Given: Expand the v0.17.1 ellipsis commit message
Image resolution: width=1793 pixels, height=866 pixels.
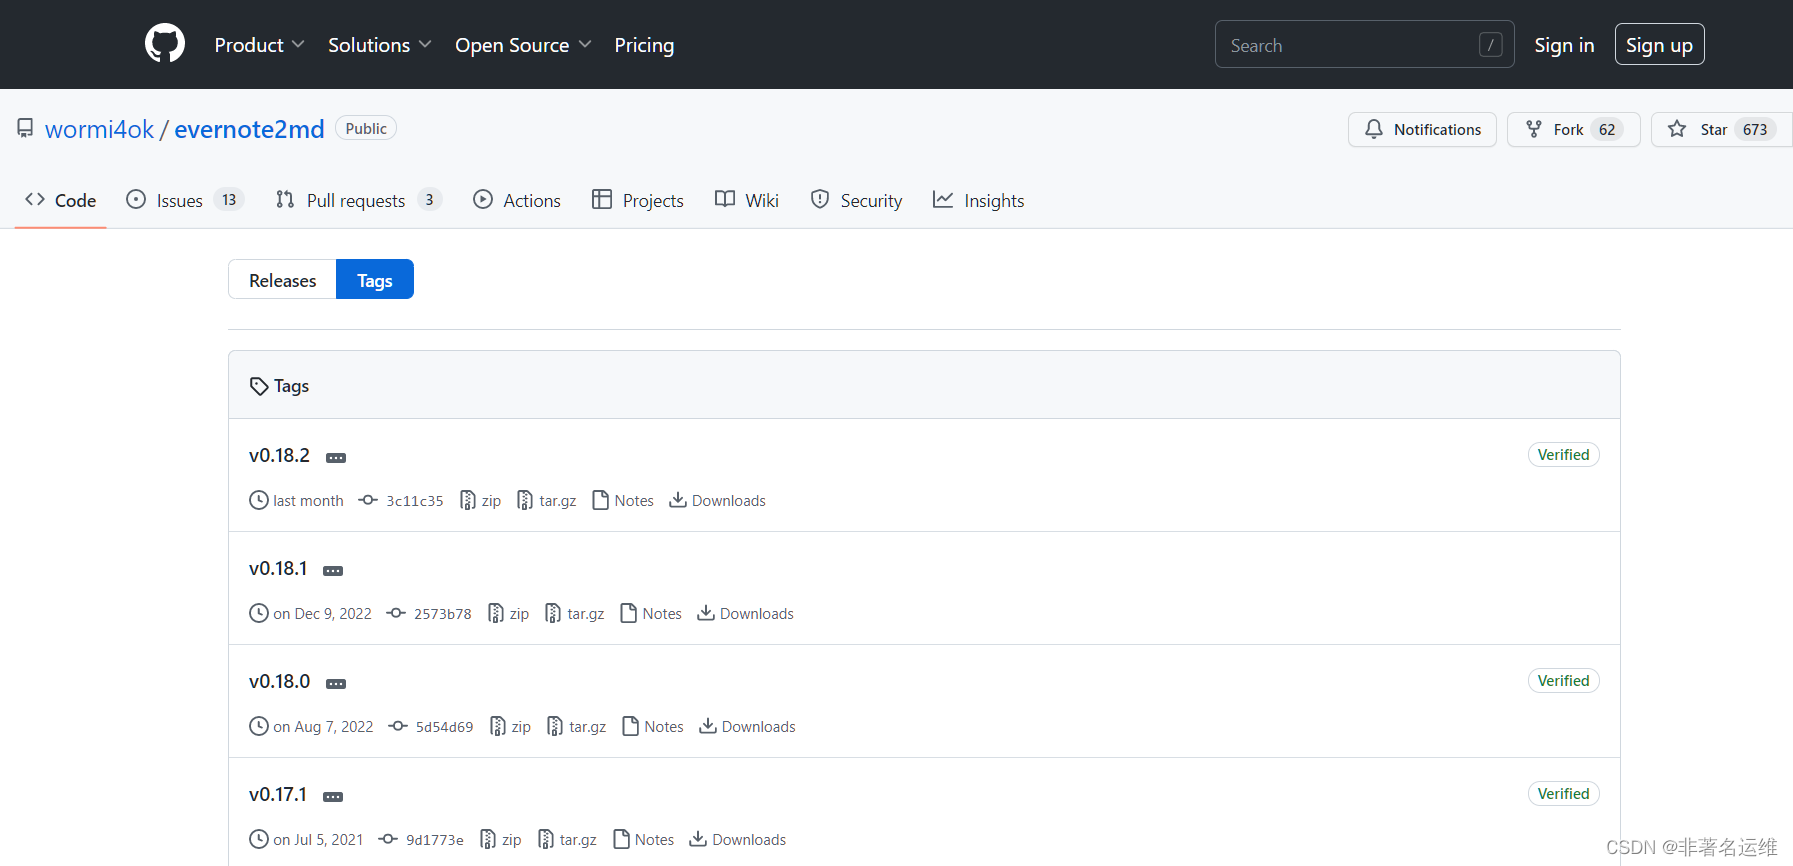Looking at the screenshot, I should click(333, 797).
